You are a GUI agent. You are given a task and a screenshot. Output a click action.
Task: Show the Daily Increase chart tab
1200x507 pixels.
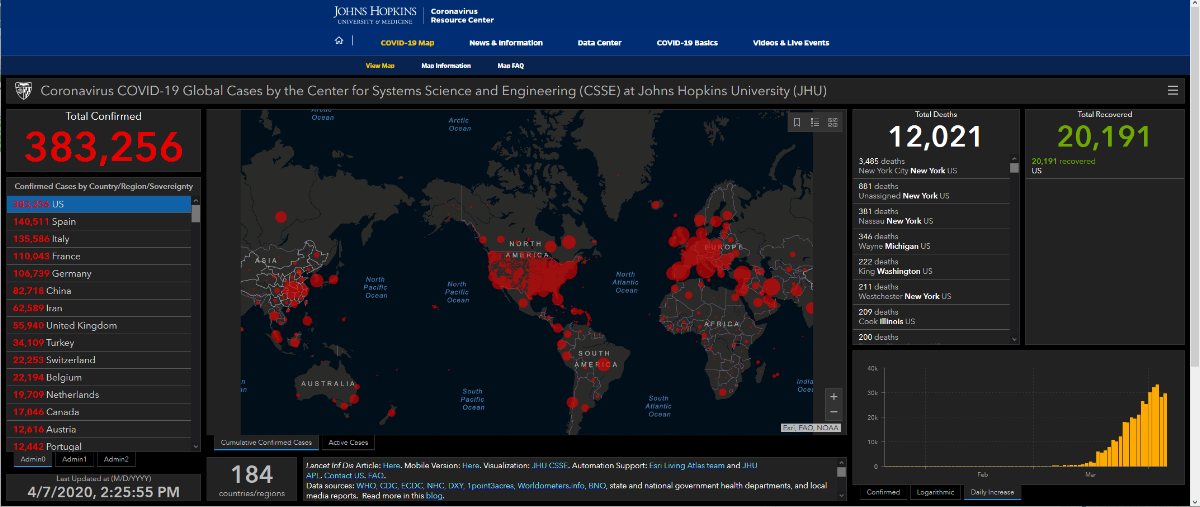pyautogui.click(x=992, y=492)
